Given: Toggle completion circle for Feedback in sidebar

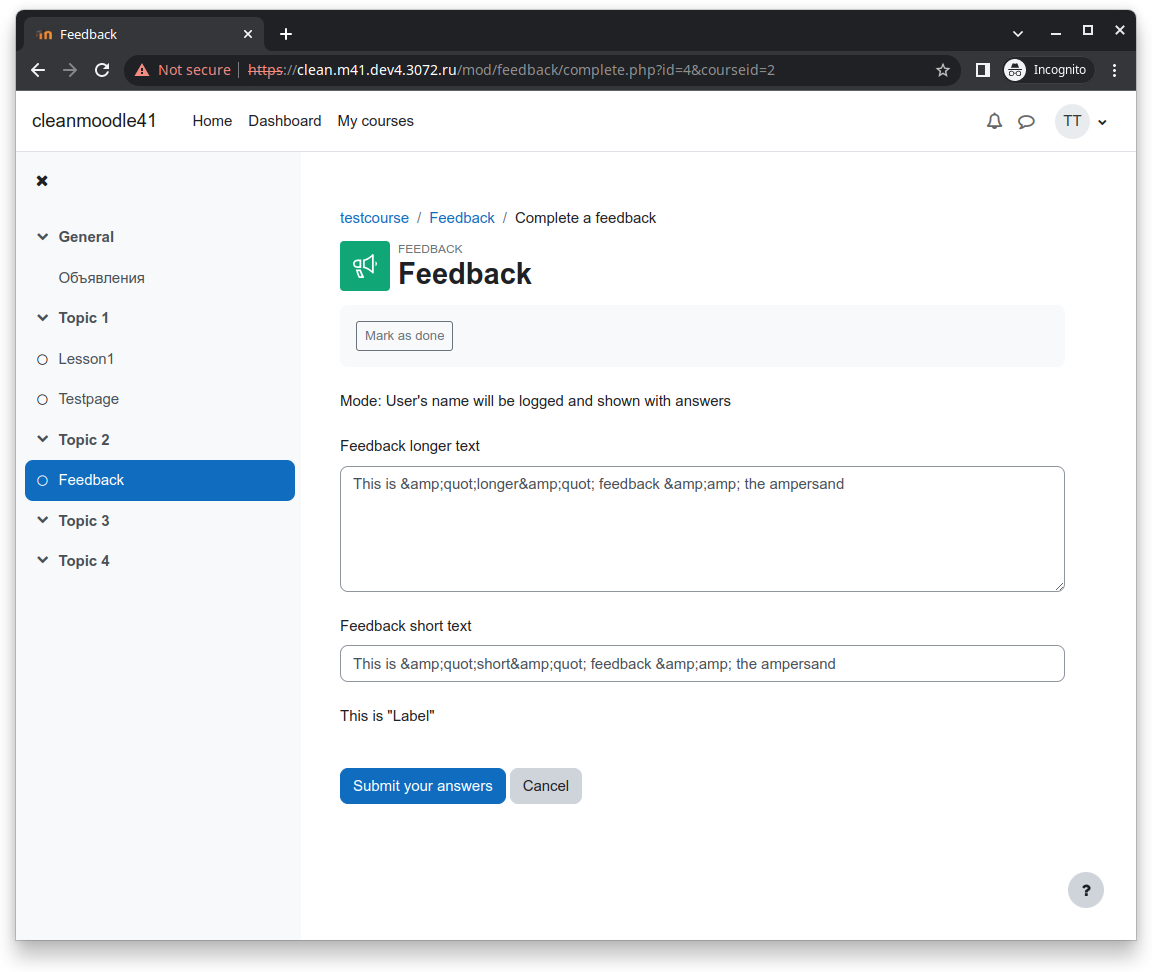Looking at the screenshot, I should (43, 480).
